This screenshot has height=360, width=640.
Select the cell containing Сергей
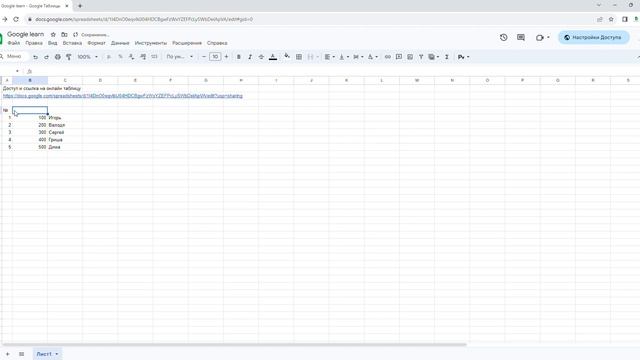coord(64,132)
